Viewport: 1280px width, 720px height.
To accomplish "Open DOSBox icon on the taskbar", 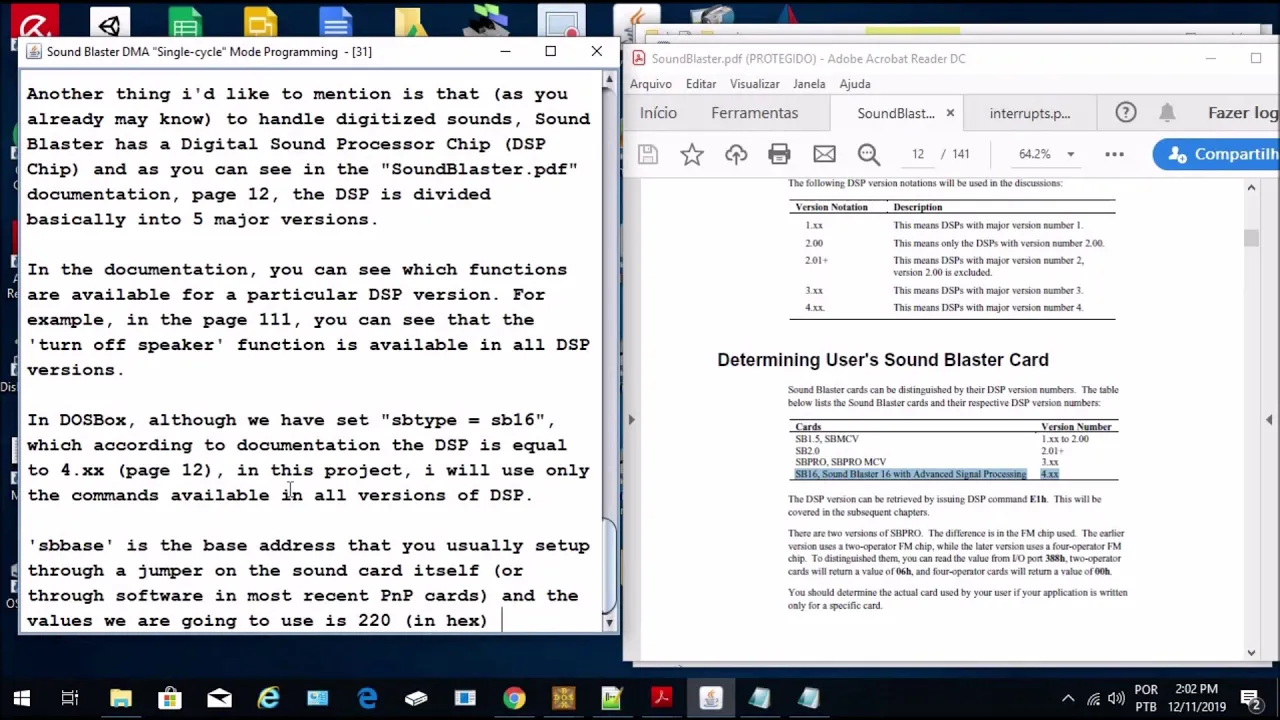I will (x=563, y=698).
